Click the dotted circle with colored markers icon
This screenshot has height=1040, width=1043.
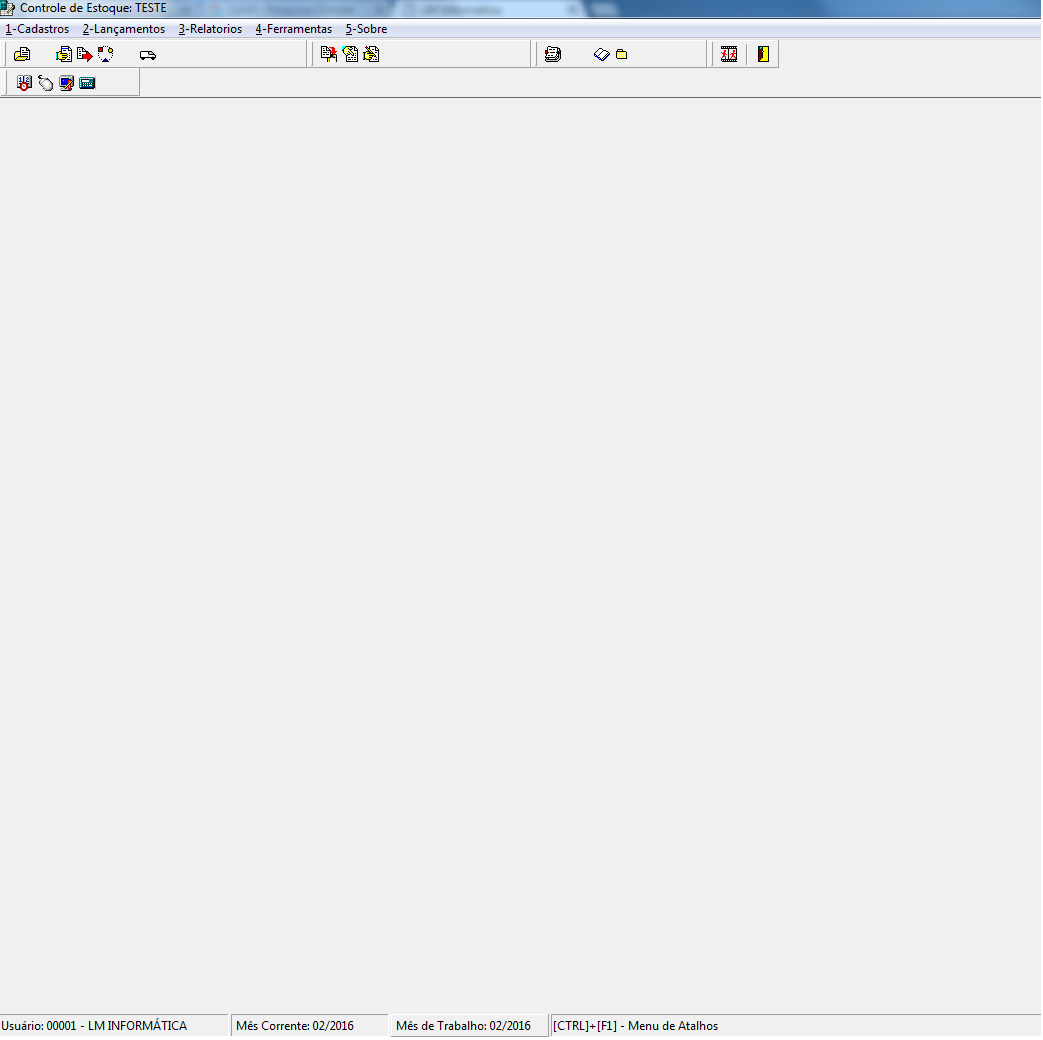coord(106,55)
